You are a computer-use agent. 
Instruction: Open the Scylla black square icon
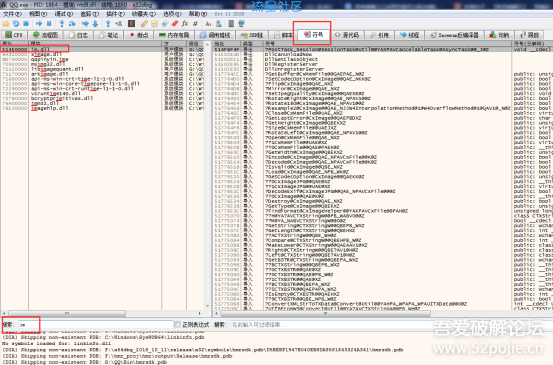[x=132, y=24]
